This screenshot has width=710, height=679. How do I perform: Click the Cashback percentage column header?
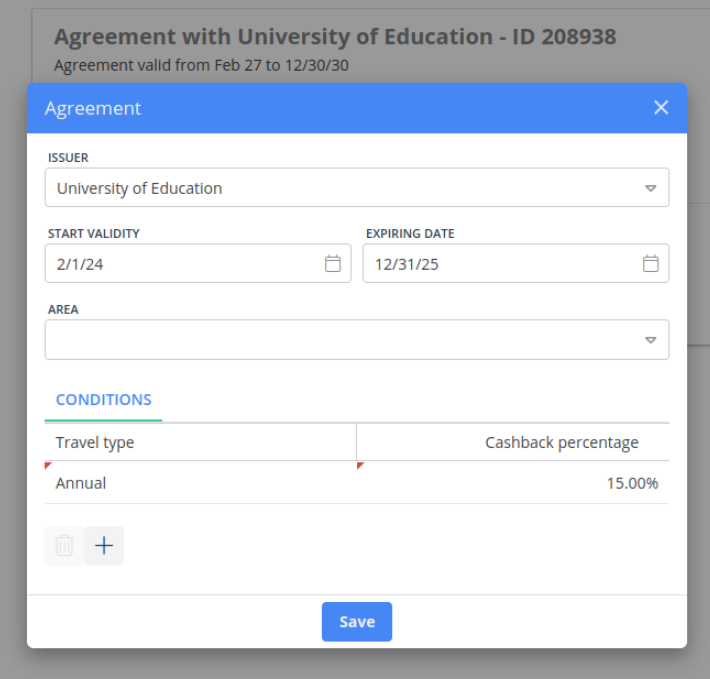561,442
